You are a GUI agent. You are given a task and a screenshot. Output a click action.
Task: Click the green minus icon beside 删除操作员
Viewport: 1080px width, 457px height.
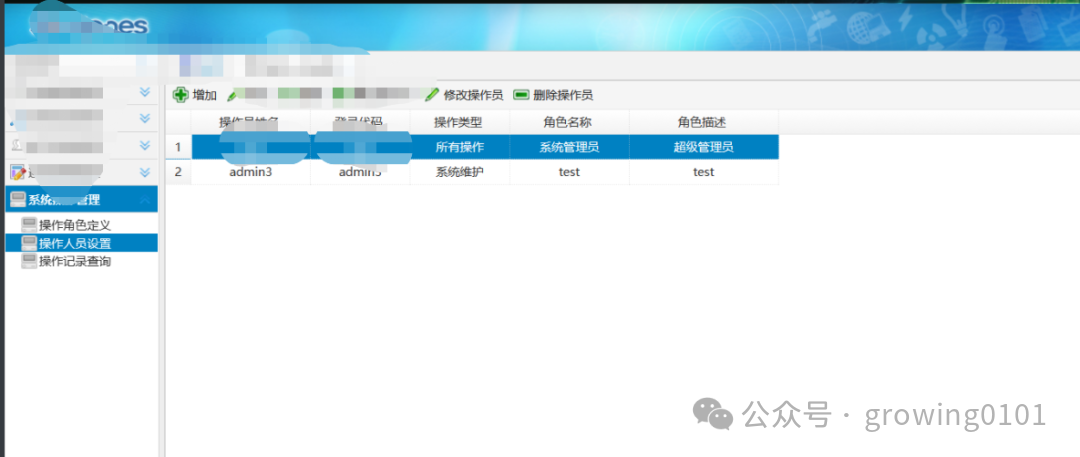pyautogui.click(x=521, y=95)
